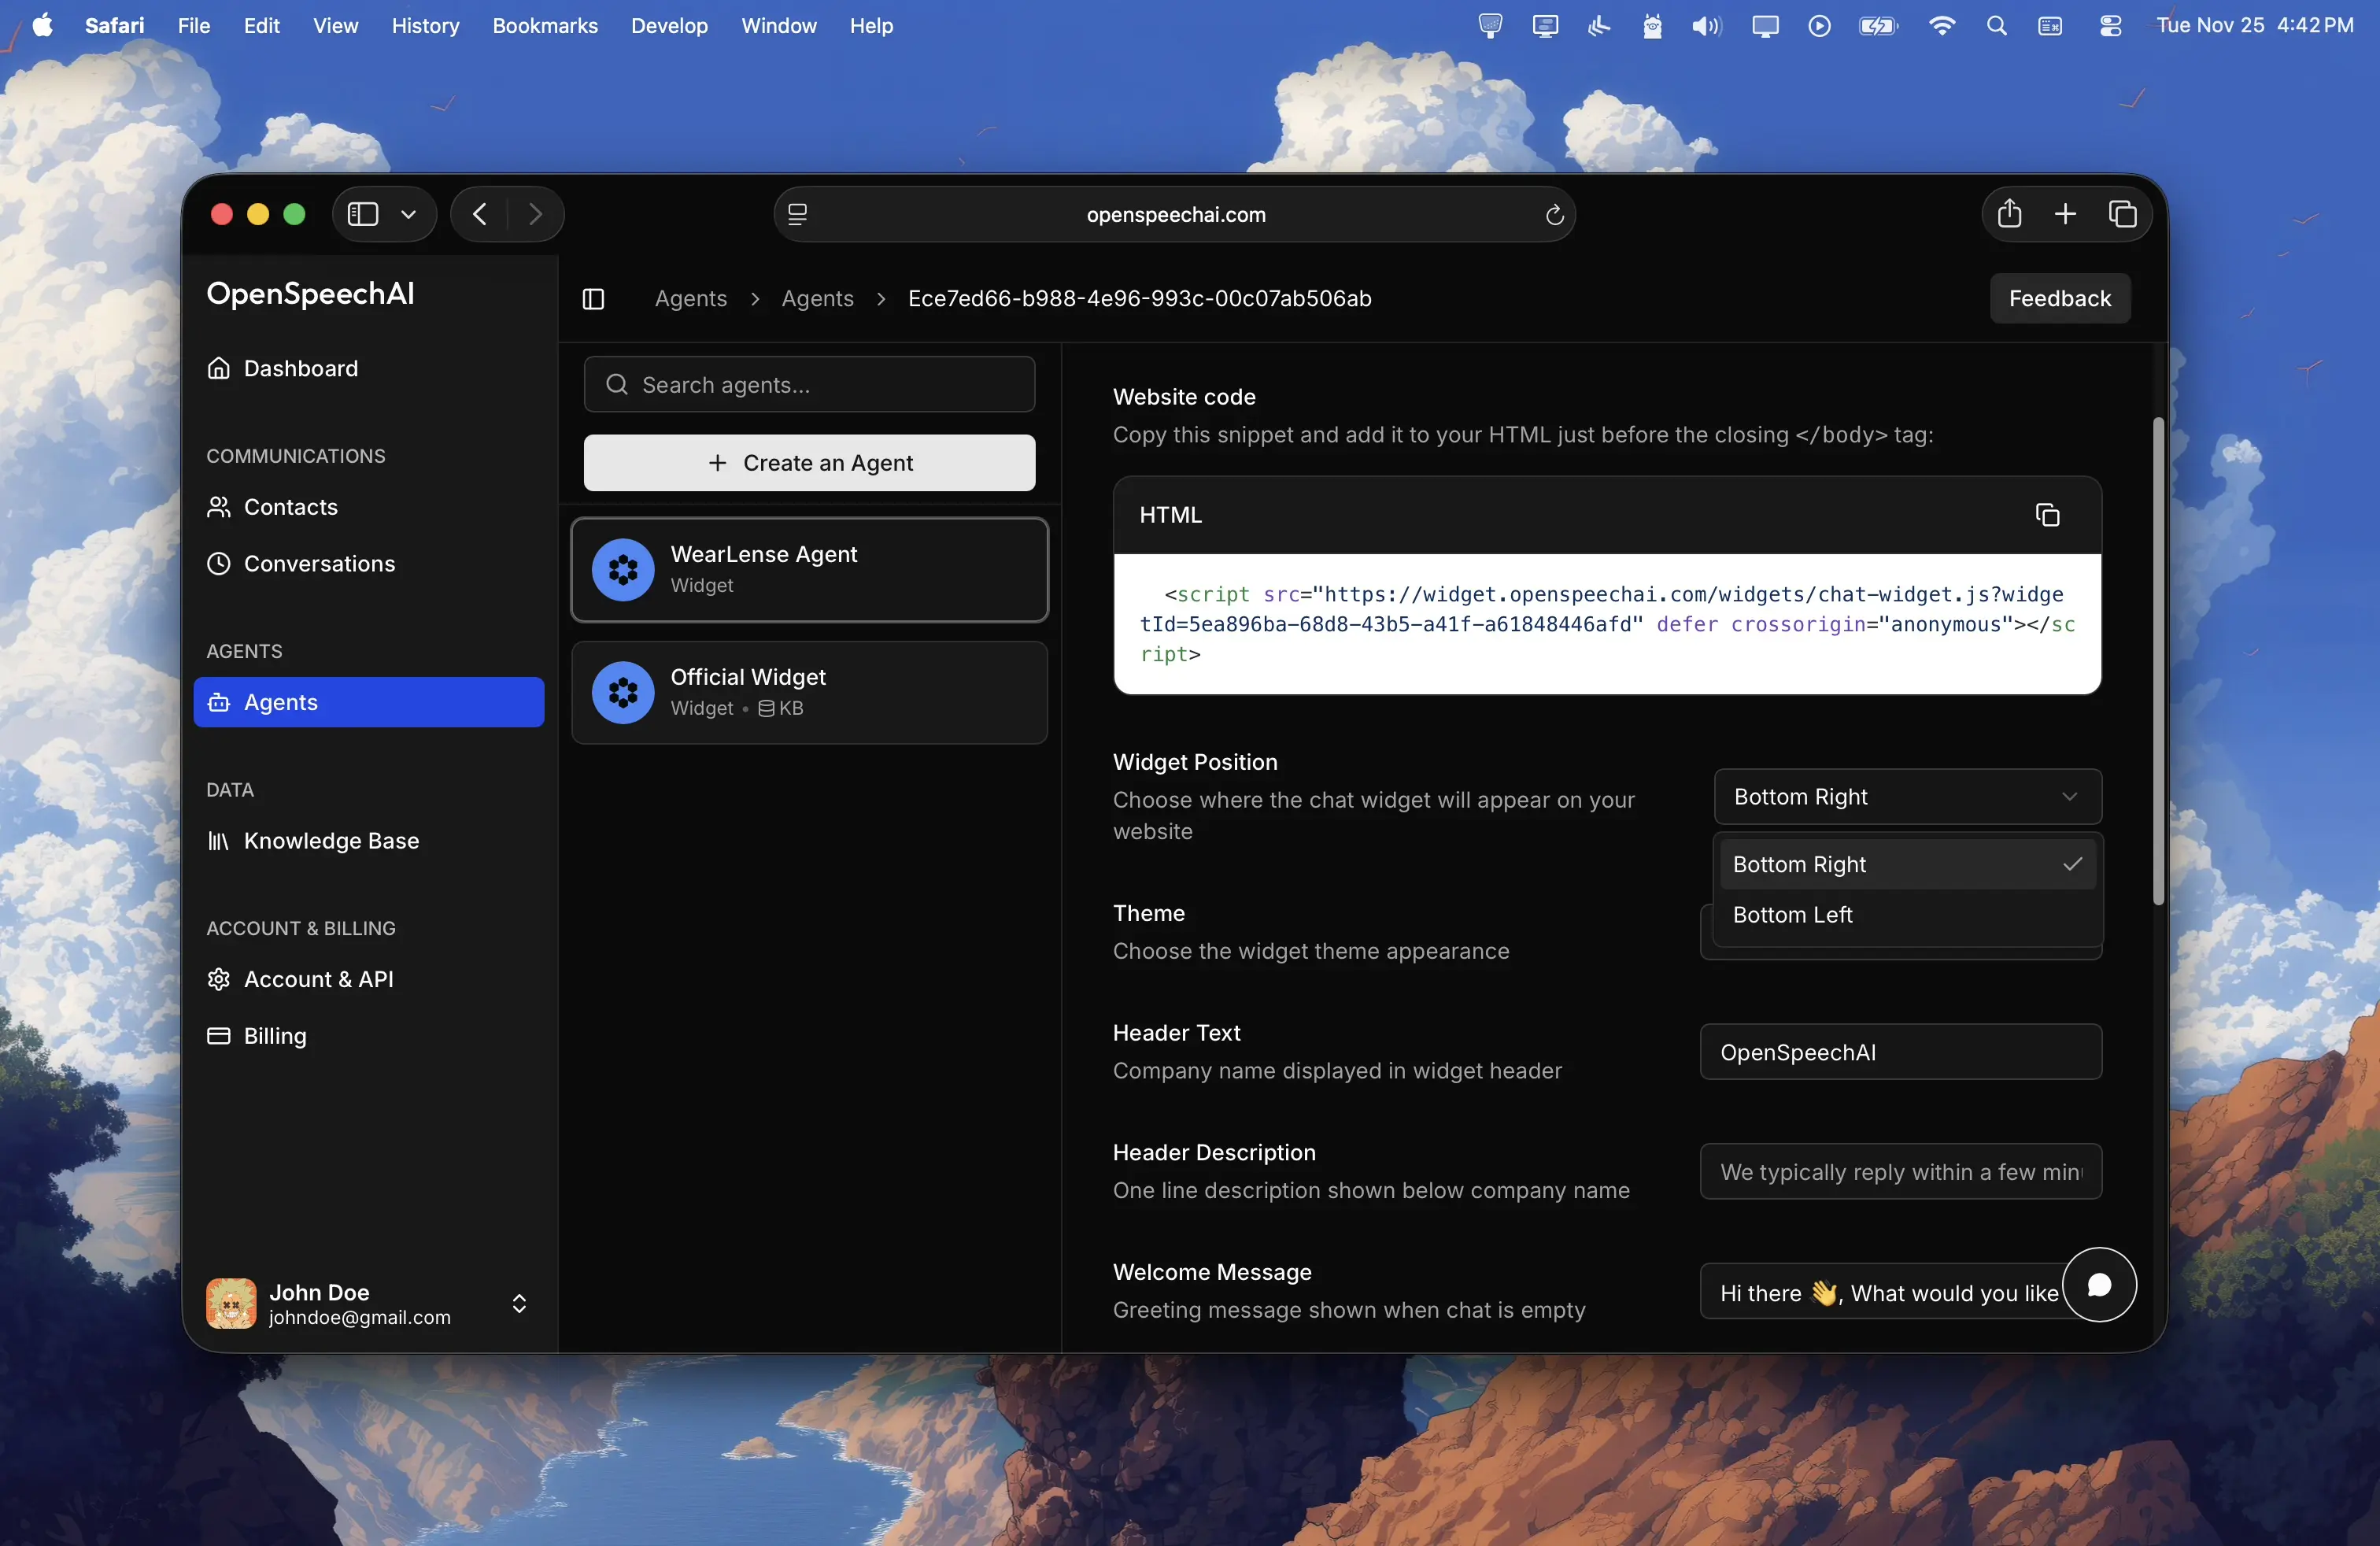Open the Apple menu

(x=42, y=25)
